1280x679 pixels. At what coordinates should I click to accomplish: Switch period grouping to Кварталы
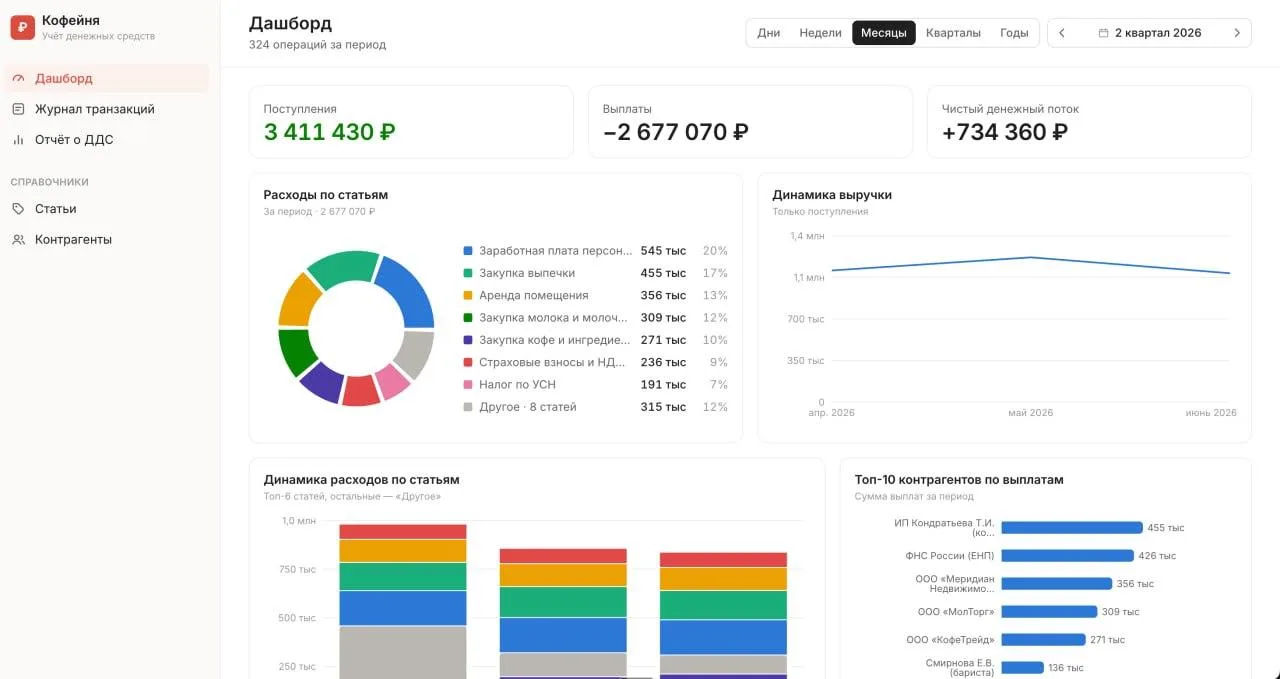pyautogui.click(x=953, y=33)
